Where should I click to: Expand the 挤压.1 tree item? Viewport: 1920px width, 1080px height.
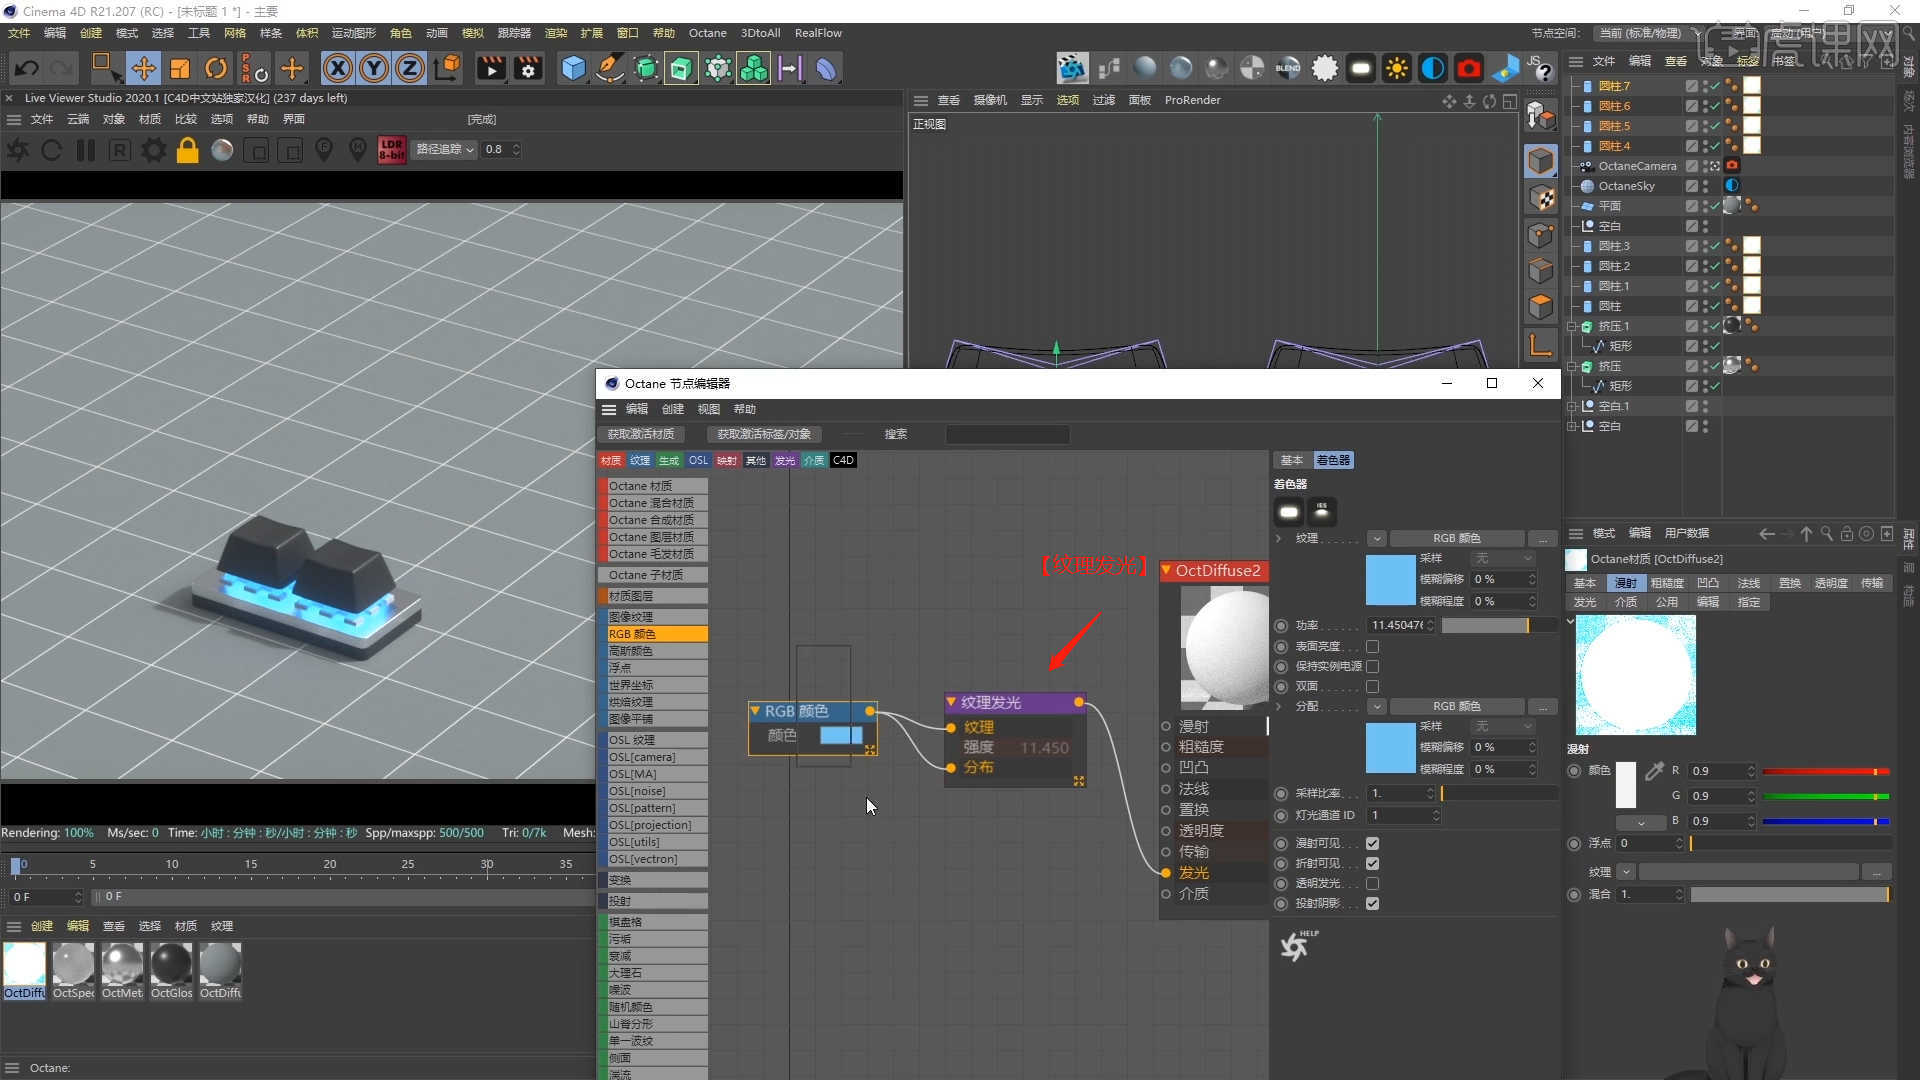[x=1572, y=326]
